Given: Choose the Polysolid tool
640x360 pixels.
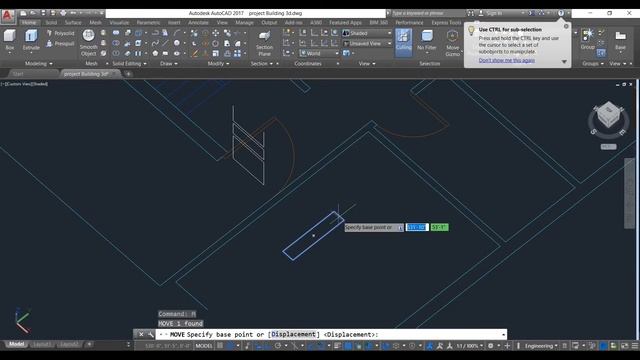Looking at the screenshot, I should point(60,33).
